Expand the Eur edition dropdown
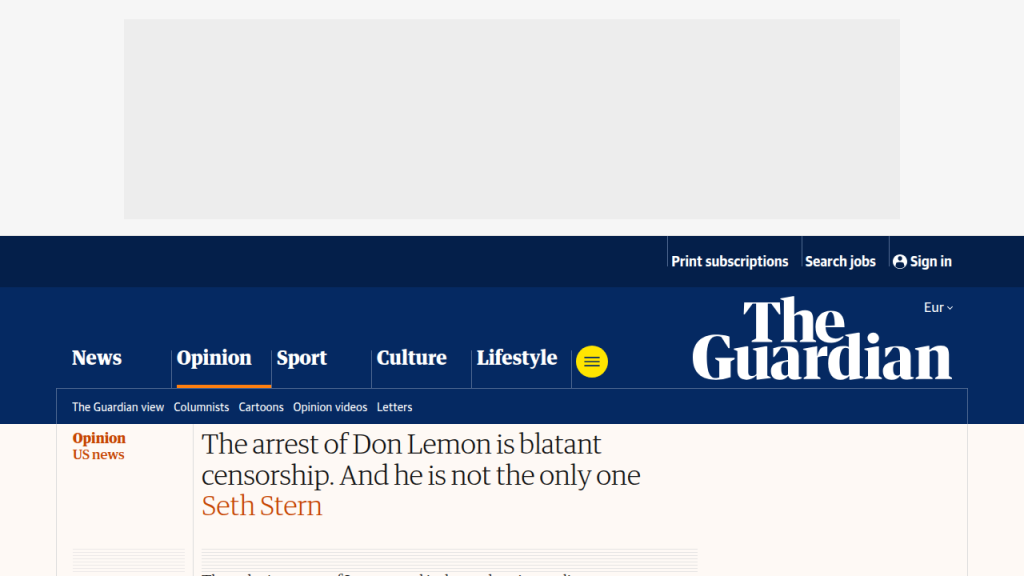The image size is (1024, 576). pos(938,308)
